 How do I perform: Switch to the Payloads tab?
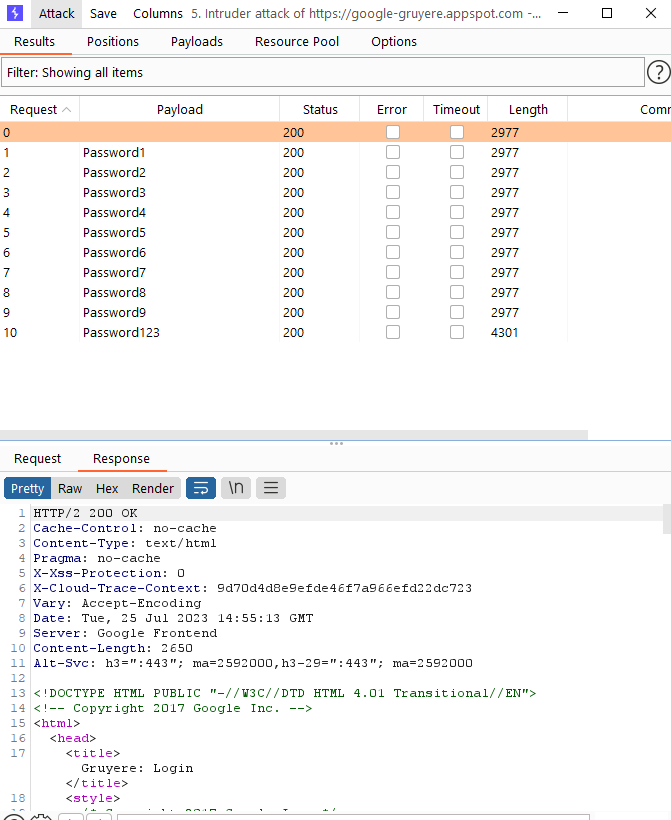point(197,41)
